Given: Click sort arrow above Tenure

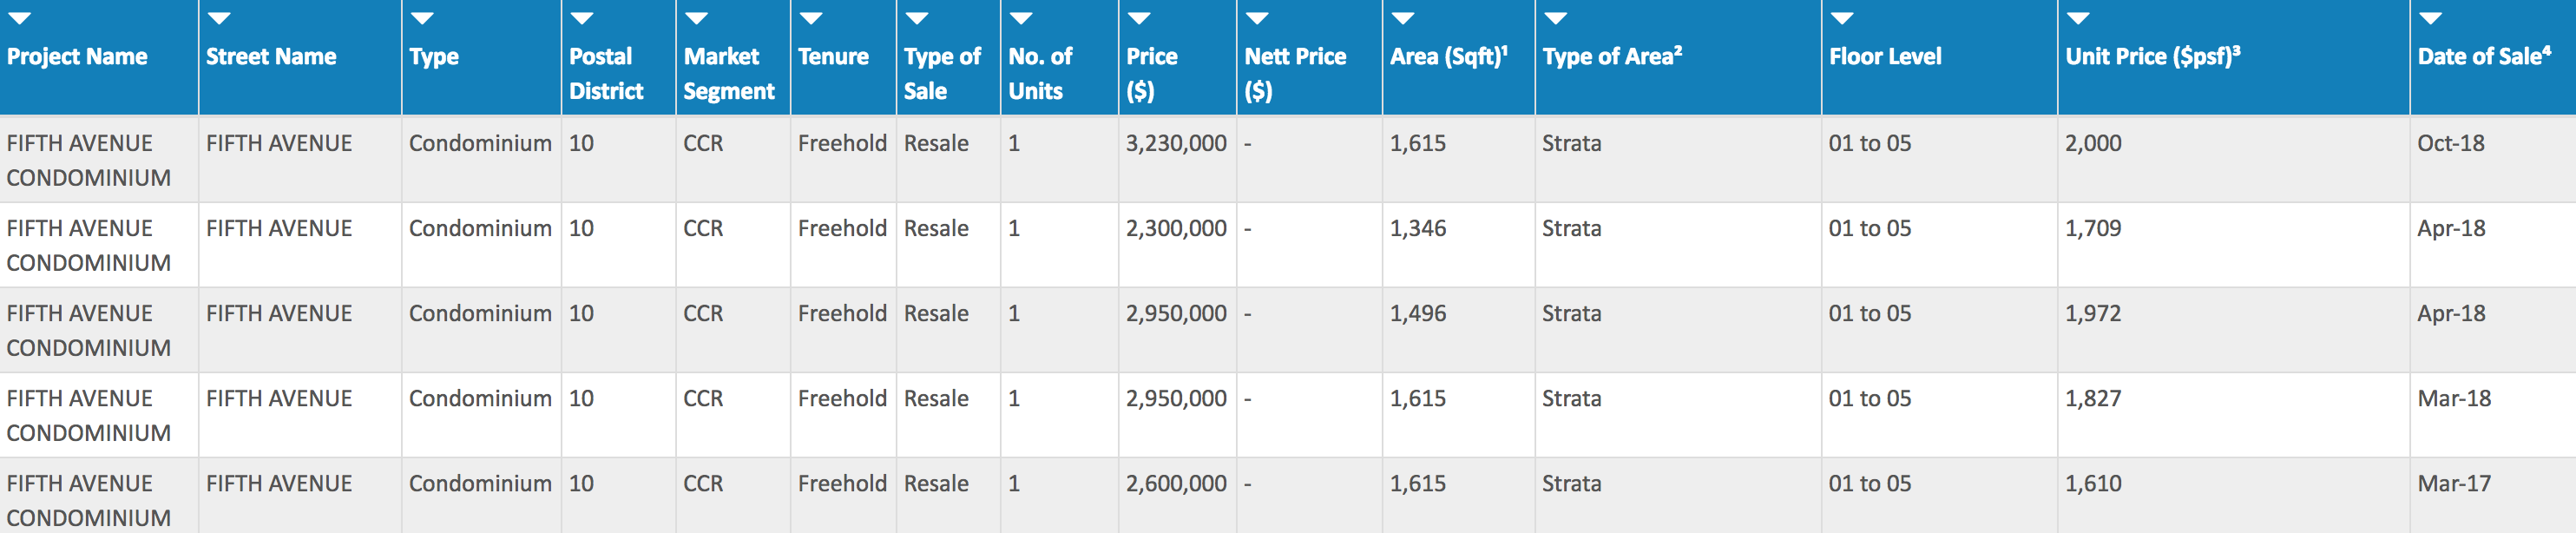Looking at the screenshot, I should click(811, 18).
